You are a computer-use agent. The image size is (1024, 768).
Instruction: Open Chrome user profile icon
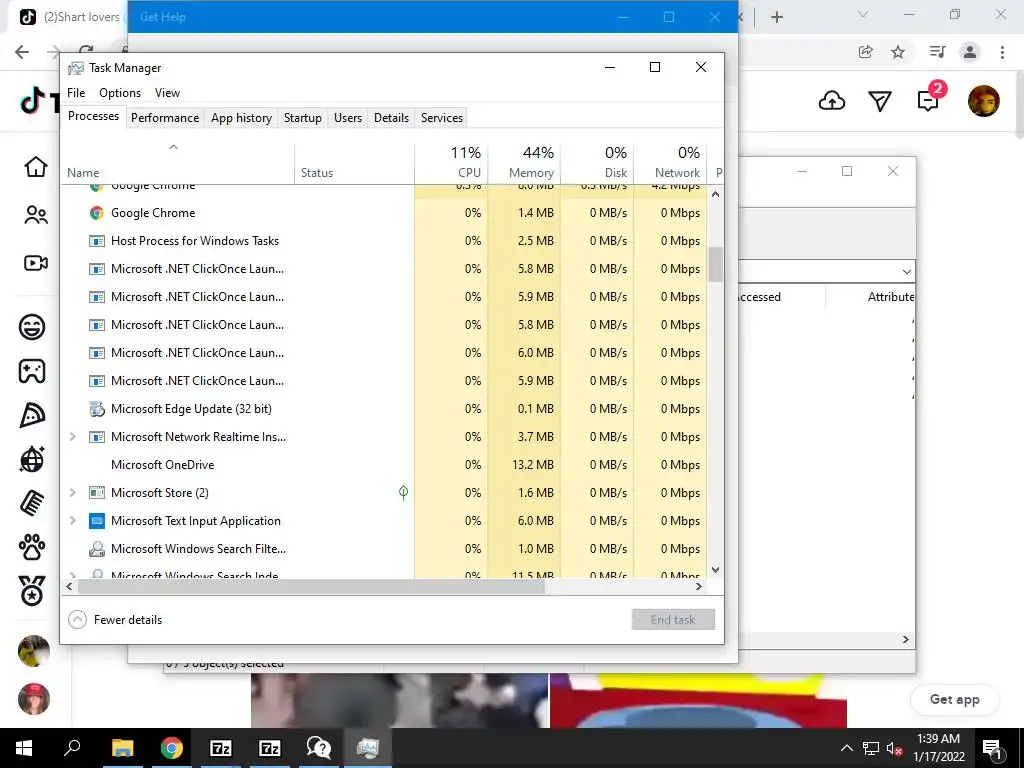pyautogui.click(x=970, y=52)
